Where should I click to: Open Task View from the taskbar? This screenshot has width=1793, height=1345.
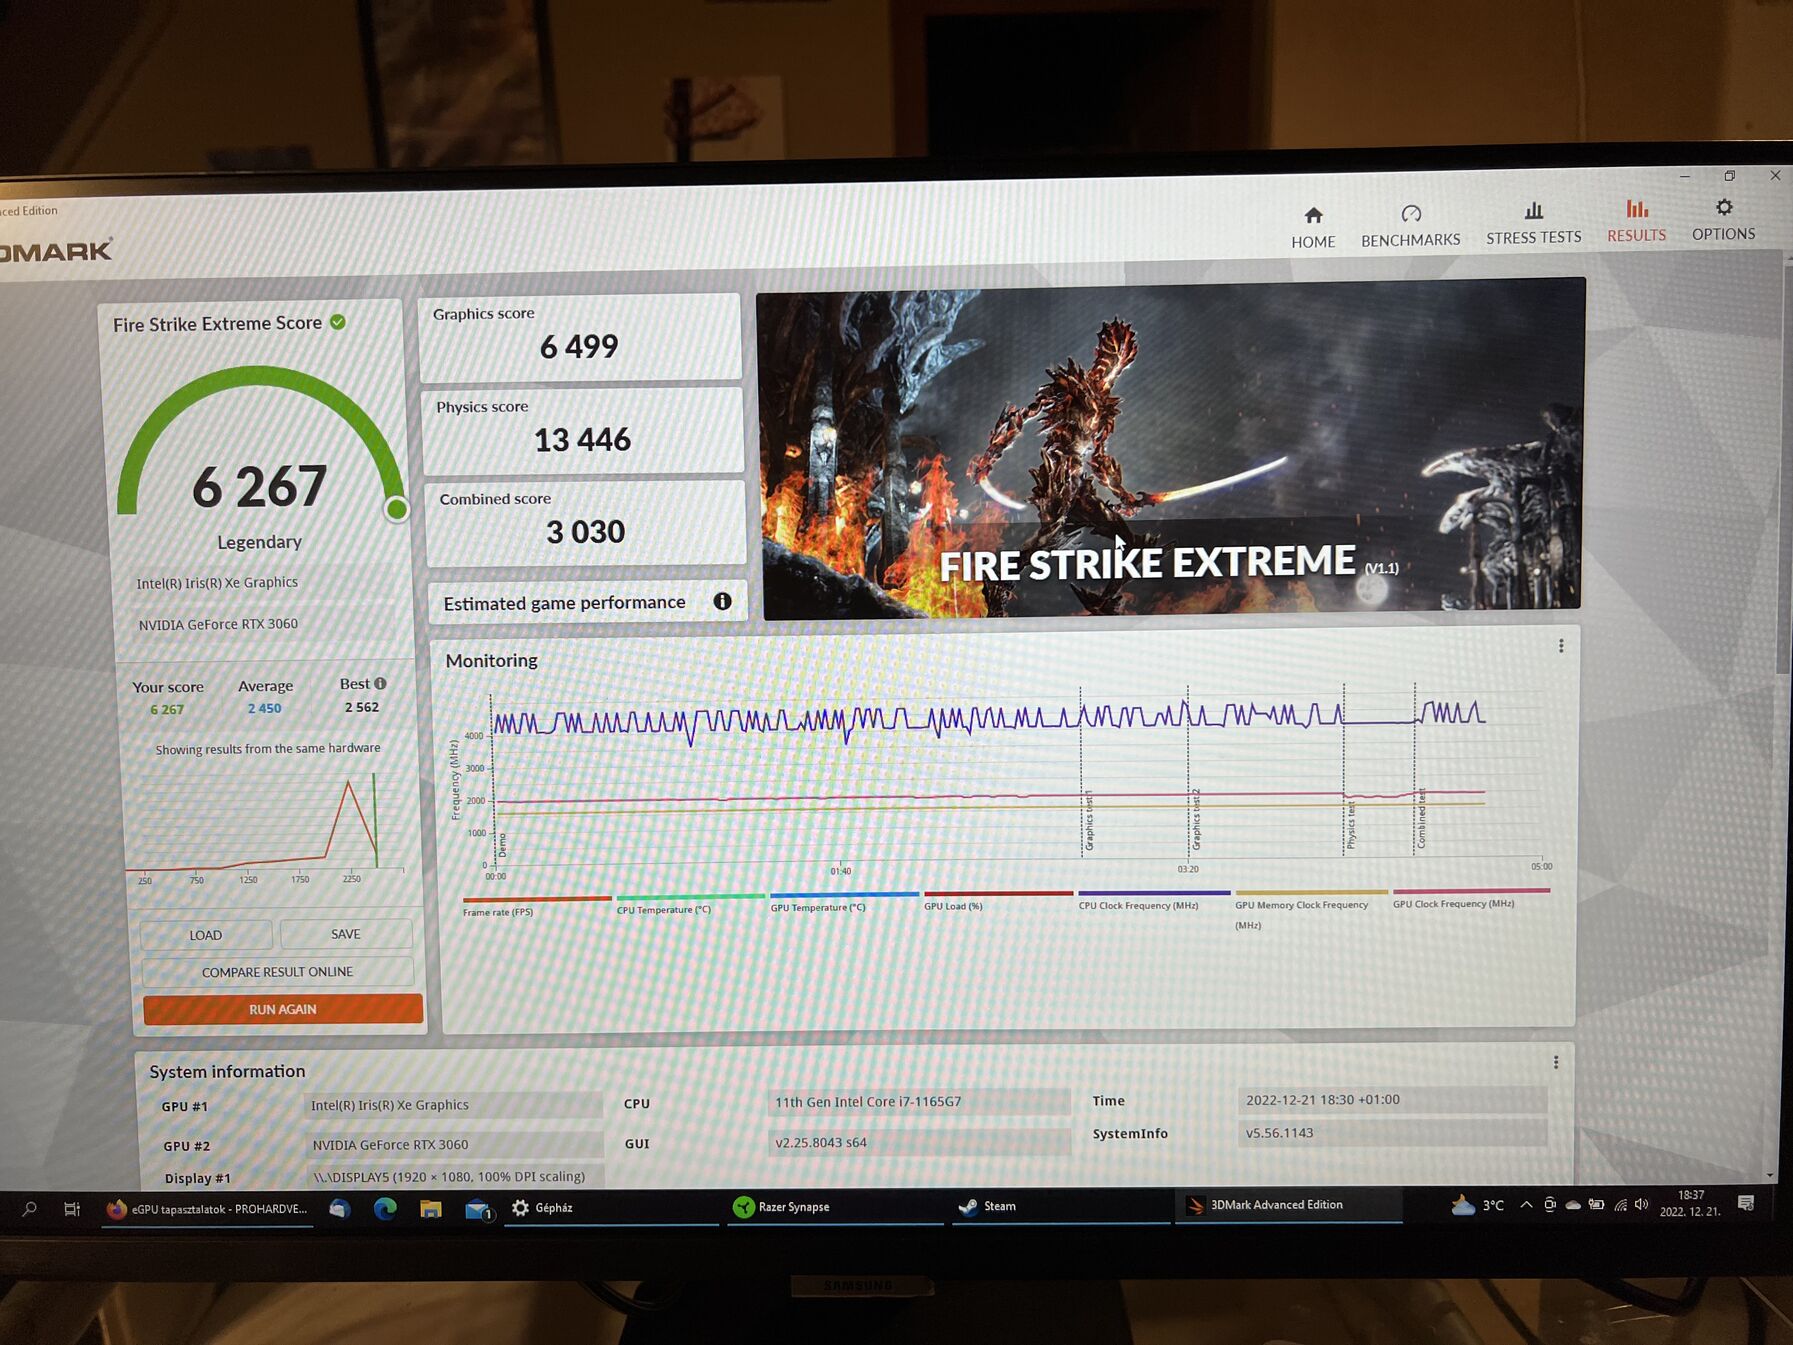[72, 1209]
